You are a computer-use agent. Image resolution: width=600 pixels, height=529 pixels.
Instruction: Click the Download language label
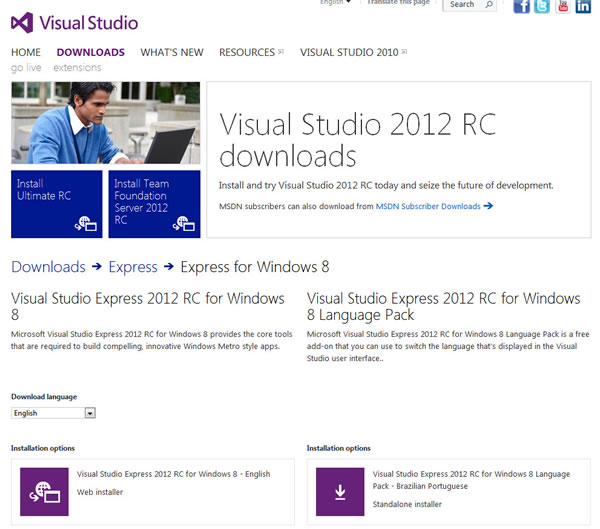[44, 397]
